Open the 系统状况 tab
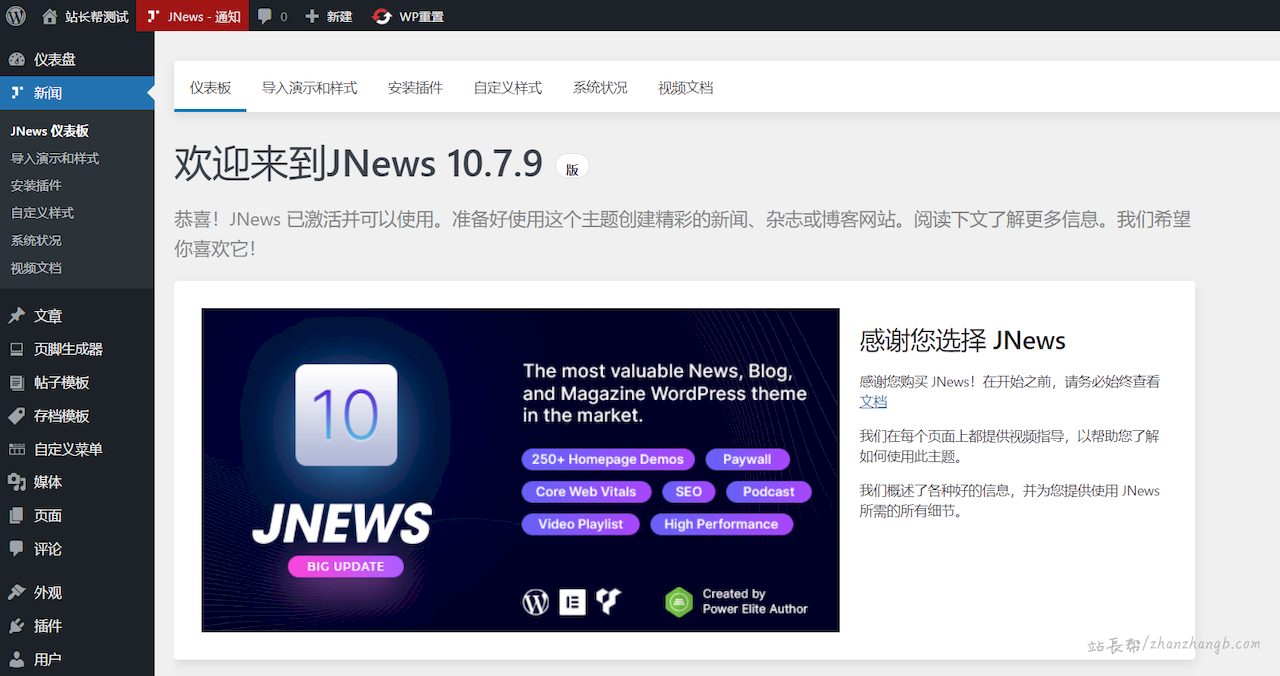 pos(600,88)
